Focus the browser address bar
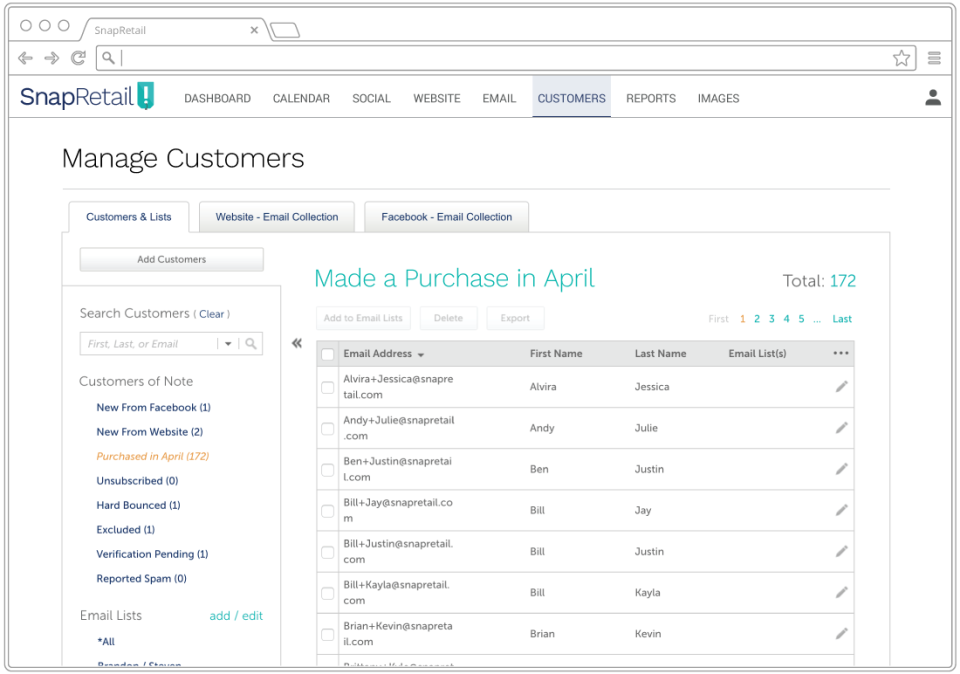Viewport: 960px width, 674px height. pyautogui.click(x=505, y=58)
